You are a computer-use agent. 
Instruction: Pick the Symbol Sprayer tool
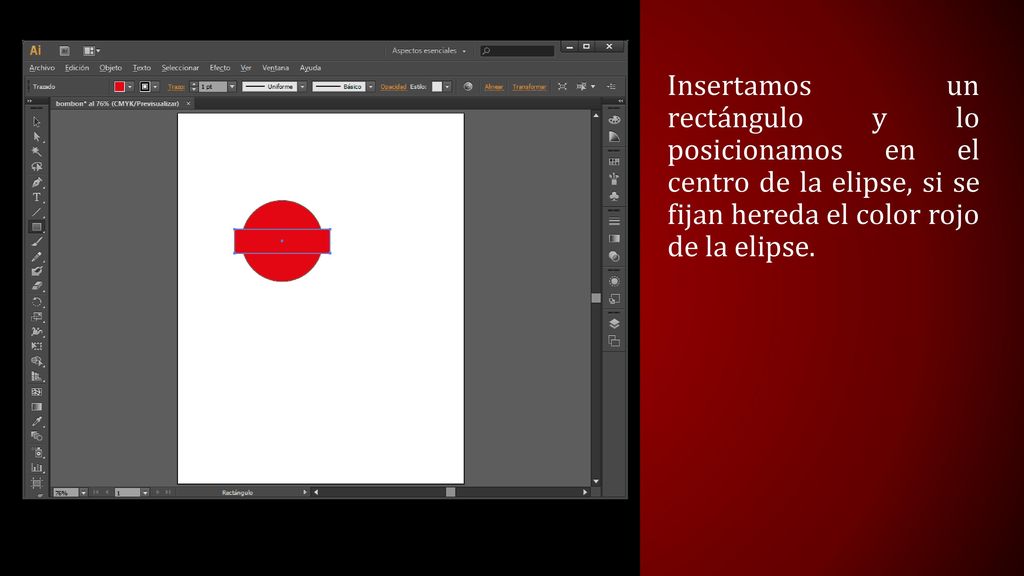tap(37, 453)
